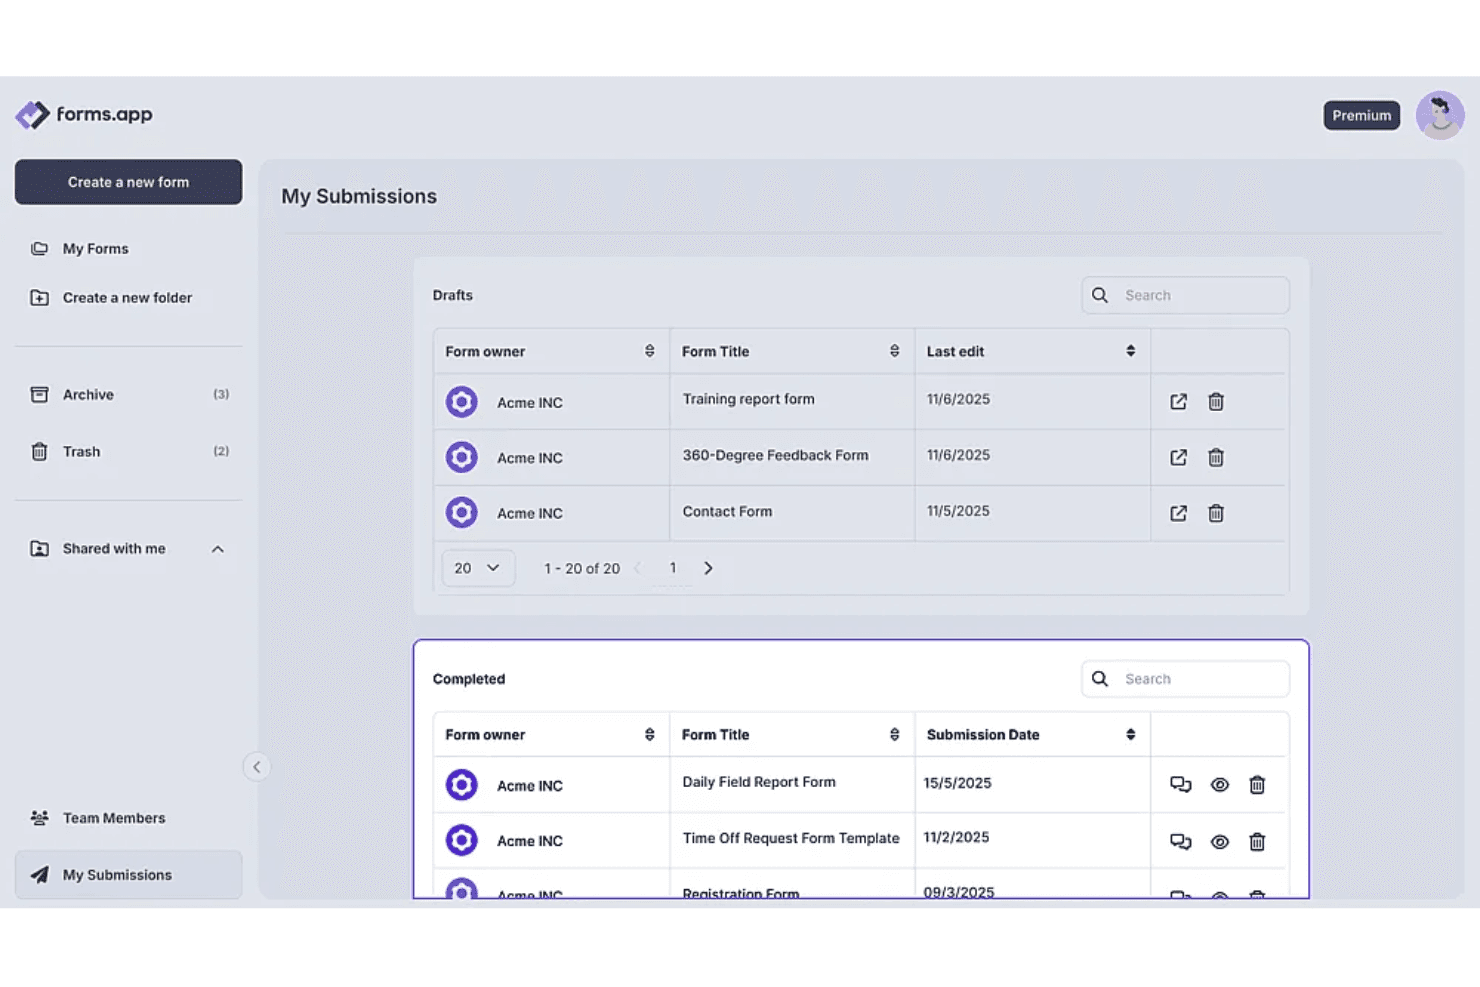
Task: Select page 1 in Drafts pagination
Action: pos(673,568)
